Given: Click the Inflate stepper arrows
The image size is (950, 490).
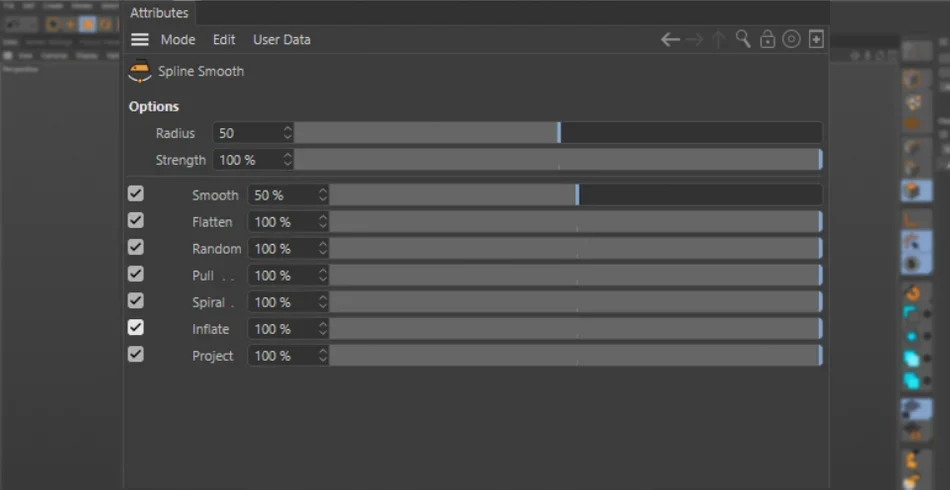Looking at the screenshot, I should click(x=323, y=329).
